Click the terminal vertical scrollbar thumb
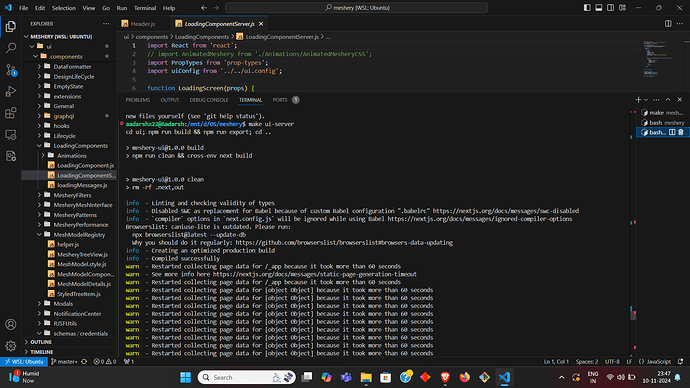Viewport: 690px width, 388px height. (633, 315)
